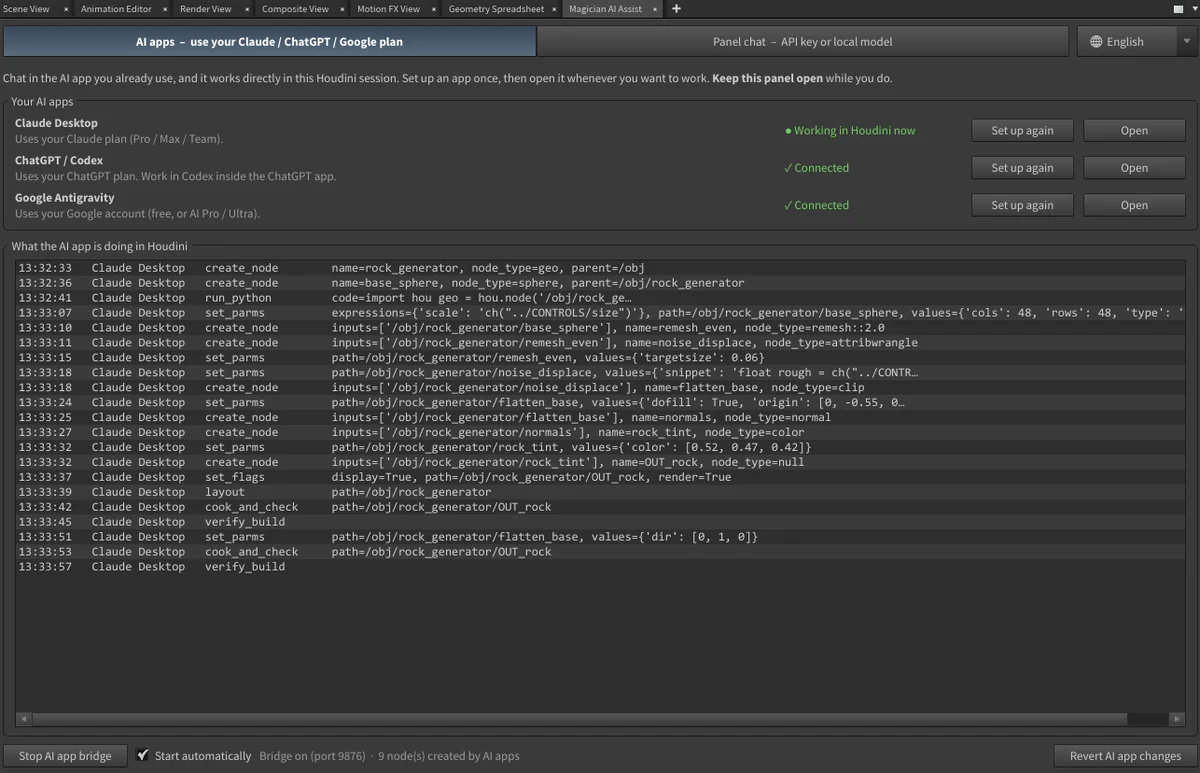Image resolution: width=1200 pixels, height=773 pixels.
Task: Set up ChatGPT / Codex again
Action: pos(1022,168)
